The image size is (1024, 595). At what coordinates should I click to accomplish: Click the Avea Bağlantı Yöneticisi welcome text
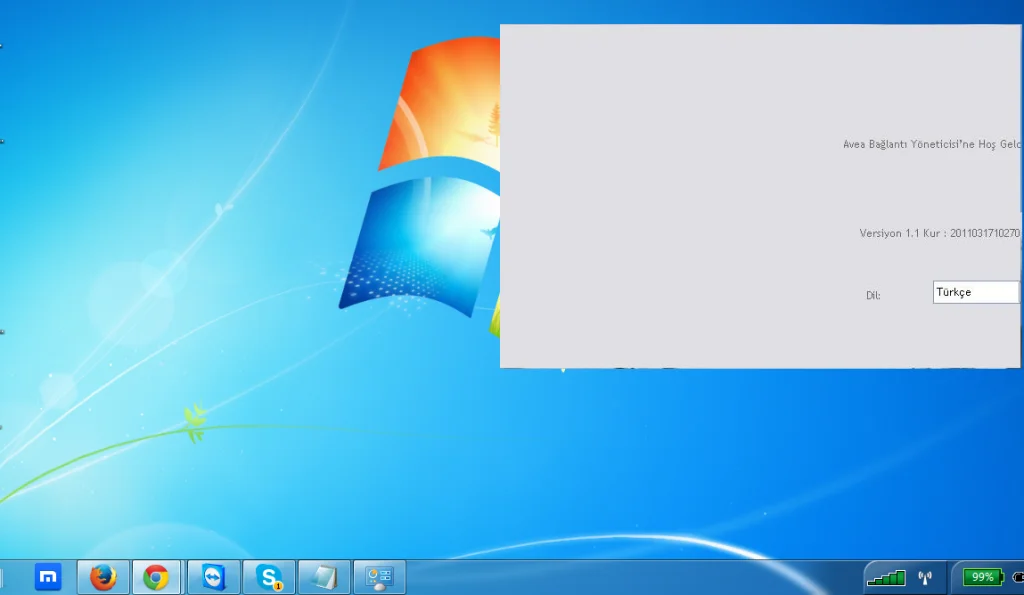pos(931,144)
